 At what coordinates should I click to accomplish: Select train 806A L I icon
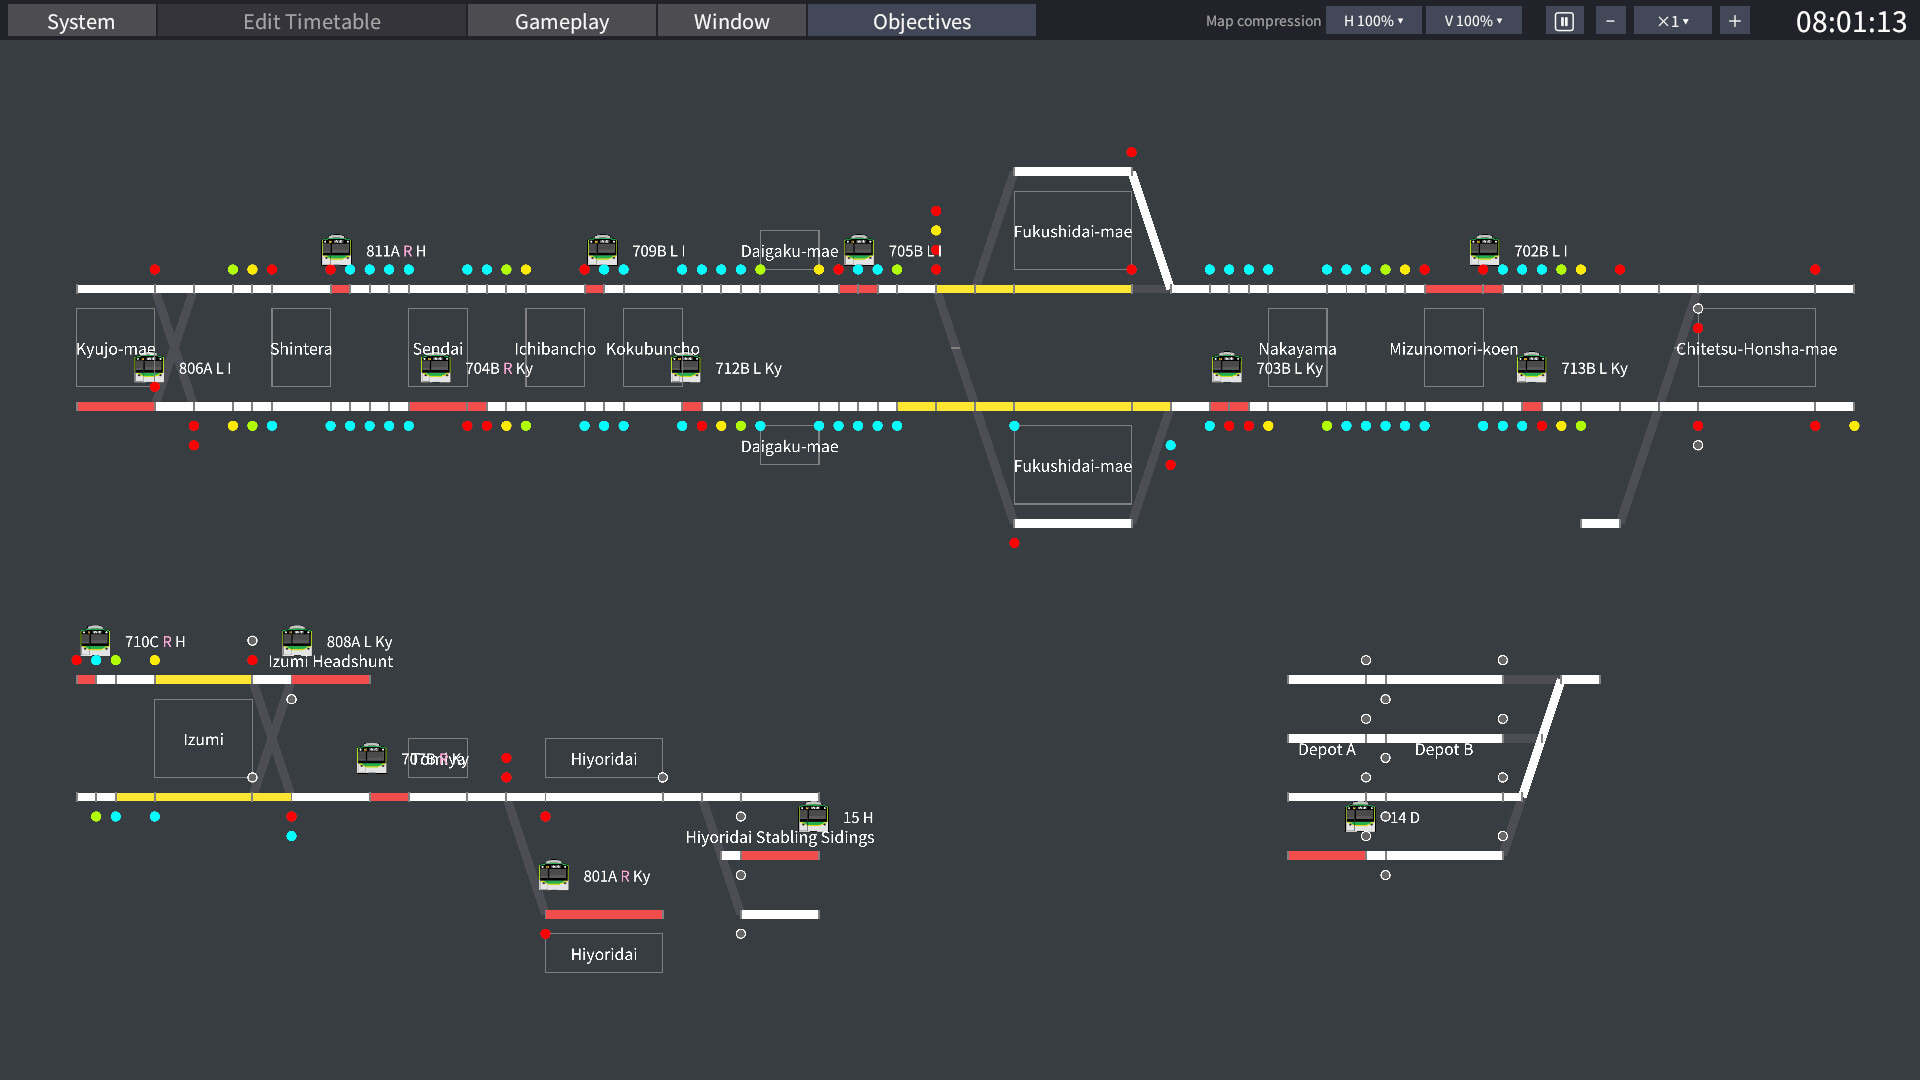(149, 368)
